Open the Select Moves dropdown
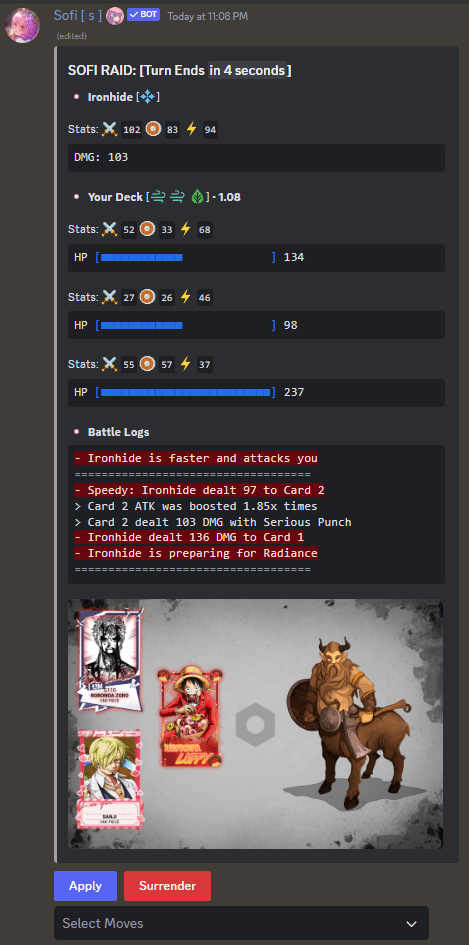Viewport: 469px width, 945px height. click(x=241, y=923)
